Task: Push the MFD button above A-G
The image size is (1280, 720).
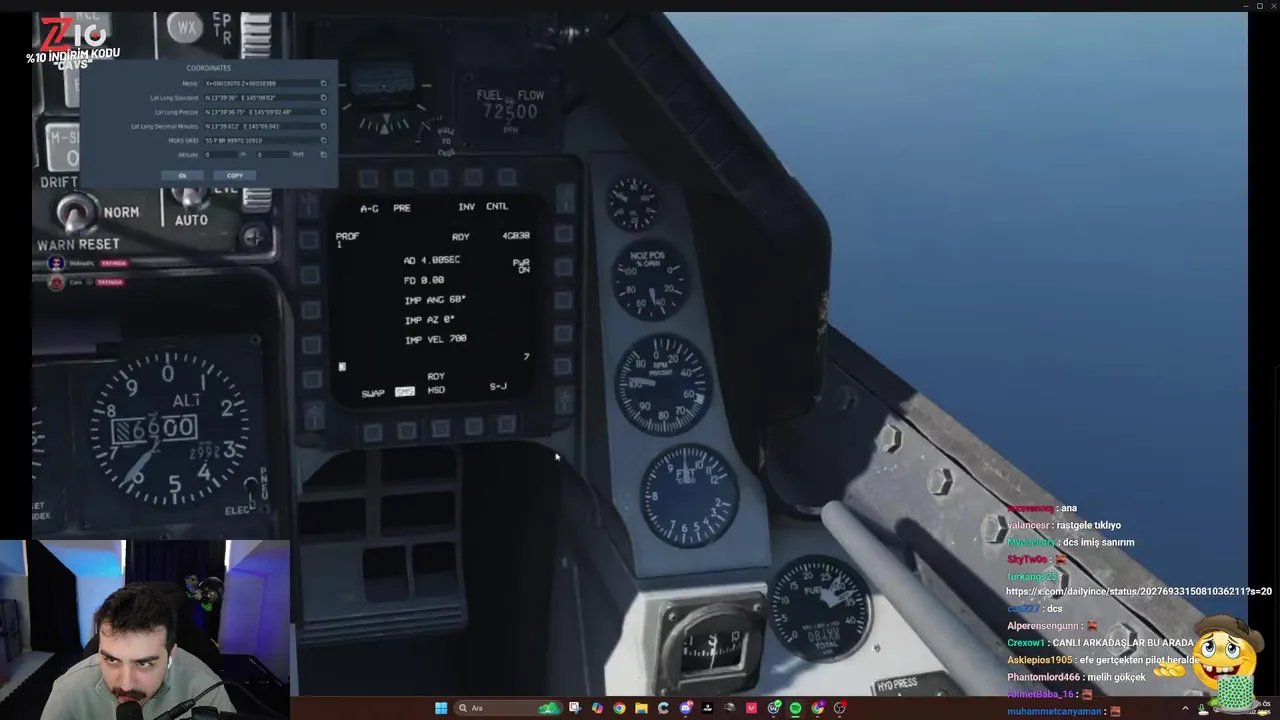Action: (x=369, y=178)
